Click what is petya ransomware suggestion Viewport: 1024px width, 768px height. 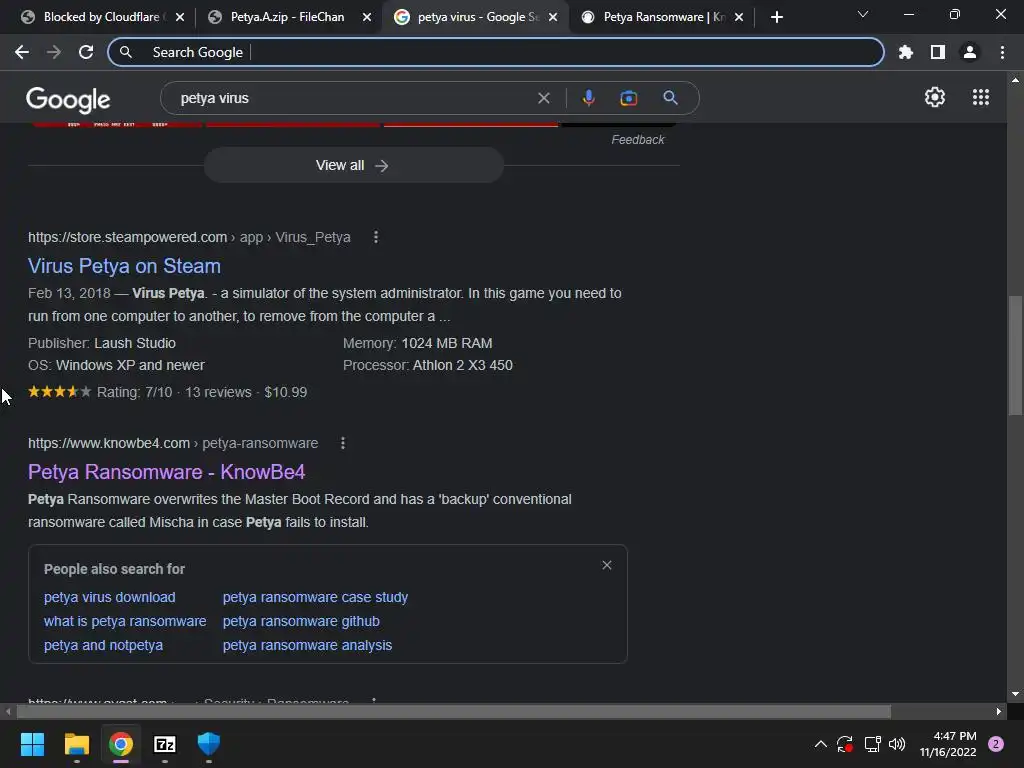[125, 621]
